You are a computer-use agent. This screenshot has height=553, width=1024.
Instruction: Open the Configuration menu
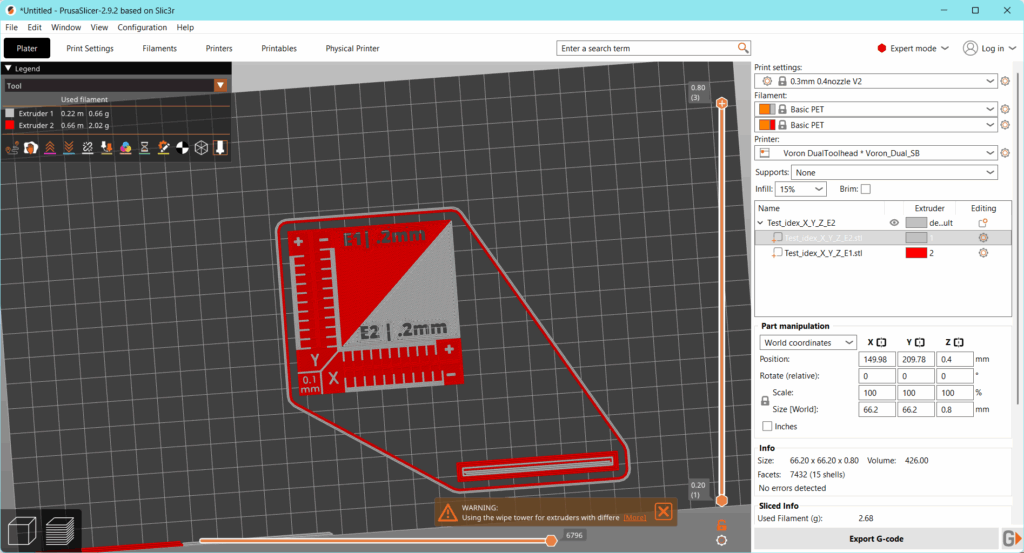click(142, 27)
